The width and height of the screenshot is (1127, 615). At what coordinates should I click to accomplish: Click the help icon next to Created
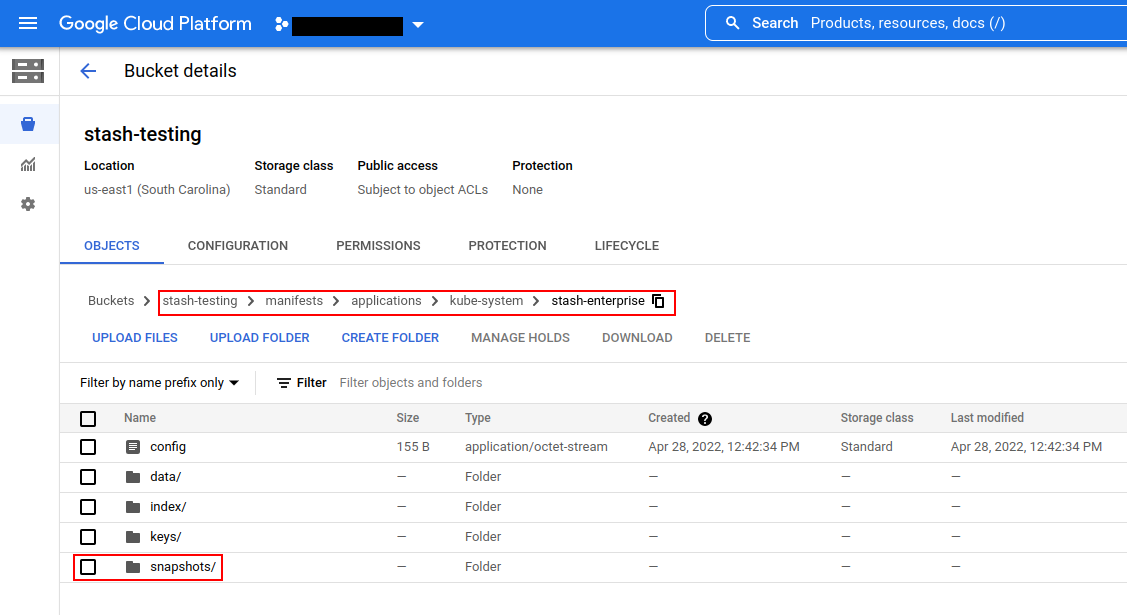[705, 419]
